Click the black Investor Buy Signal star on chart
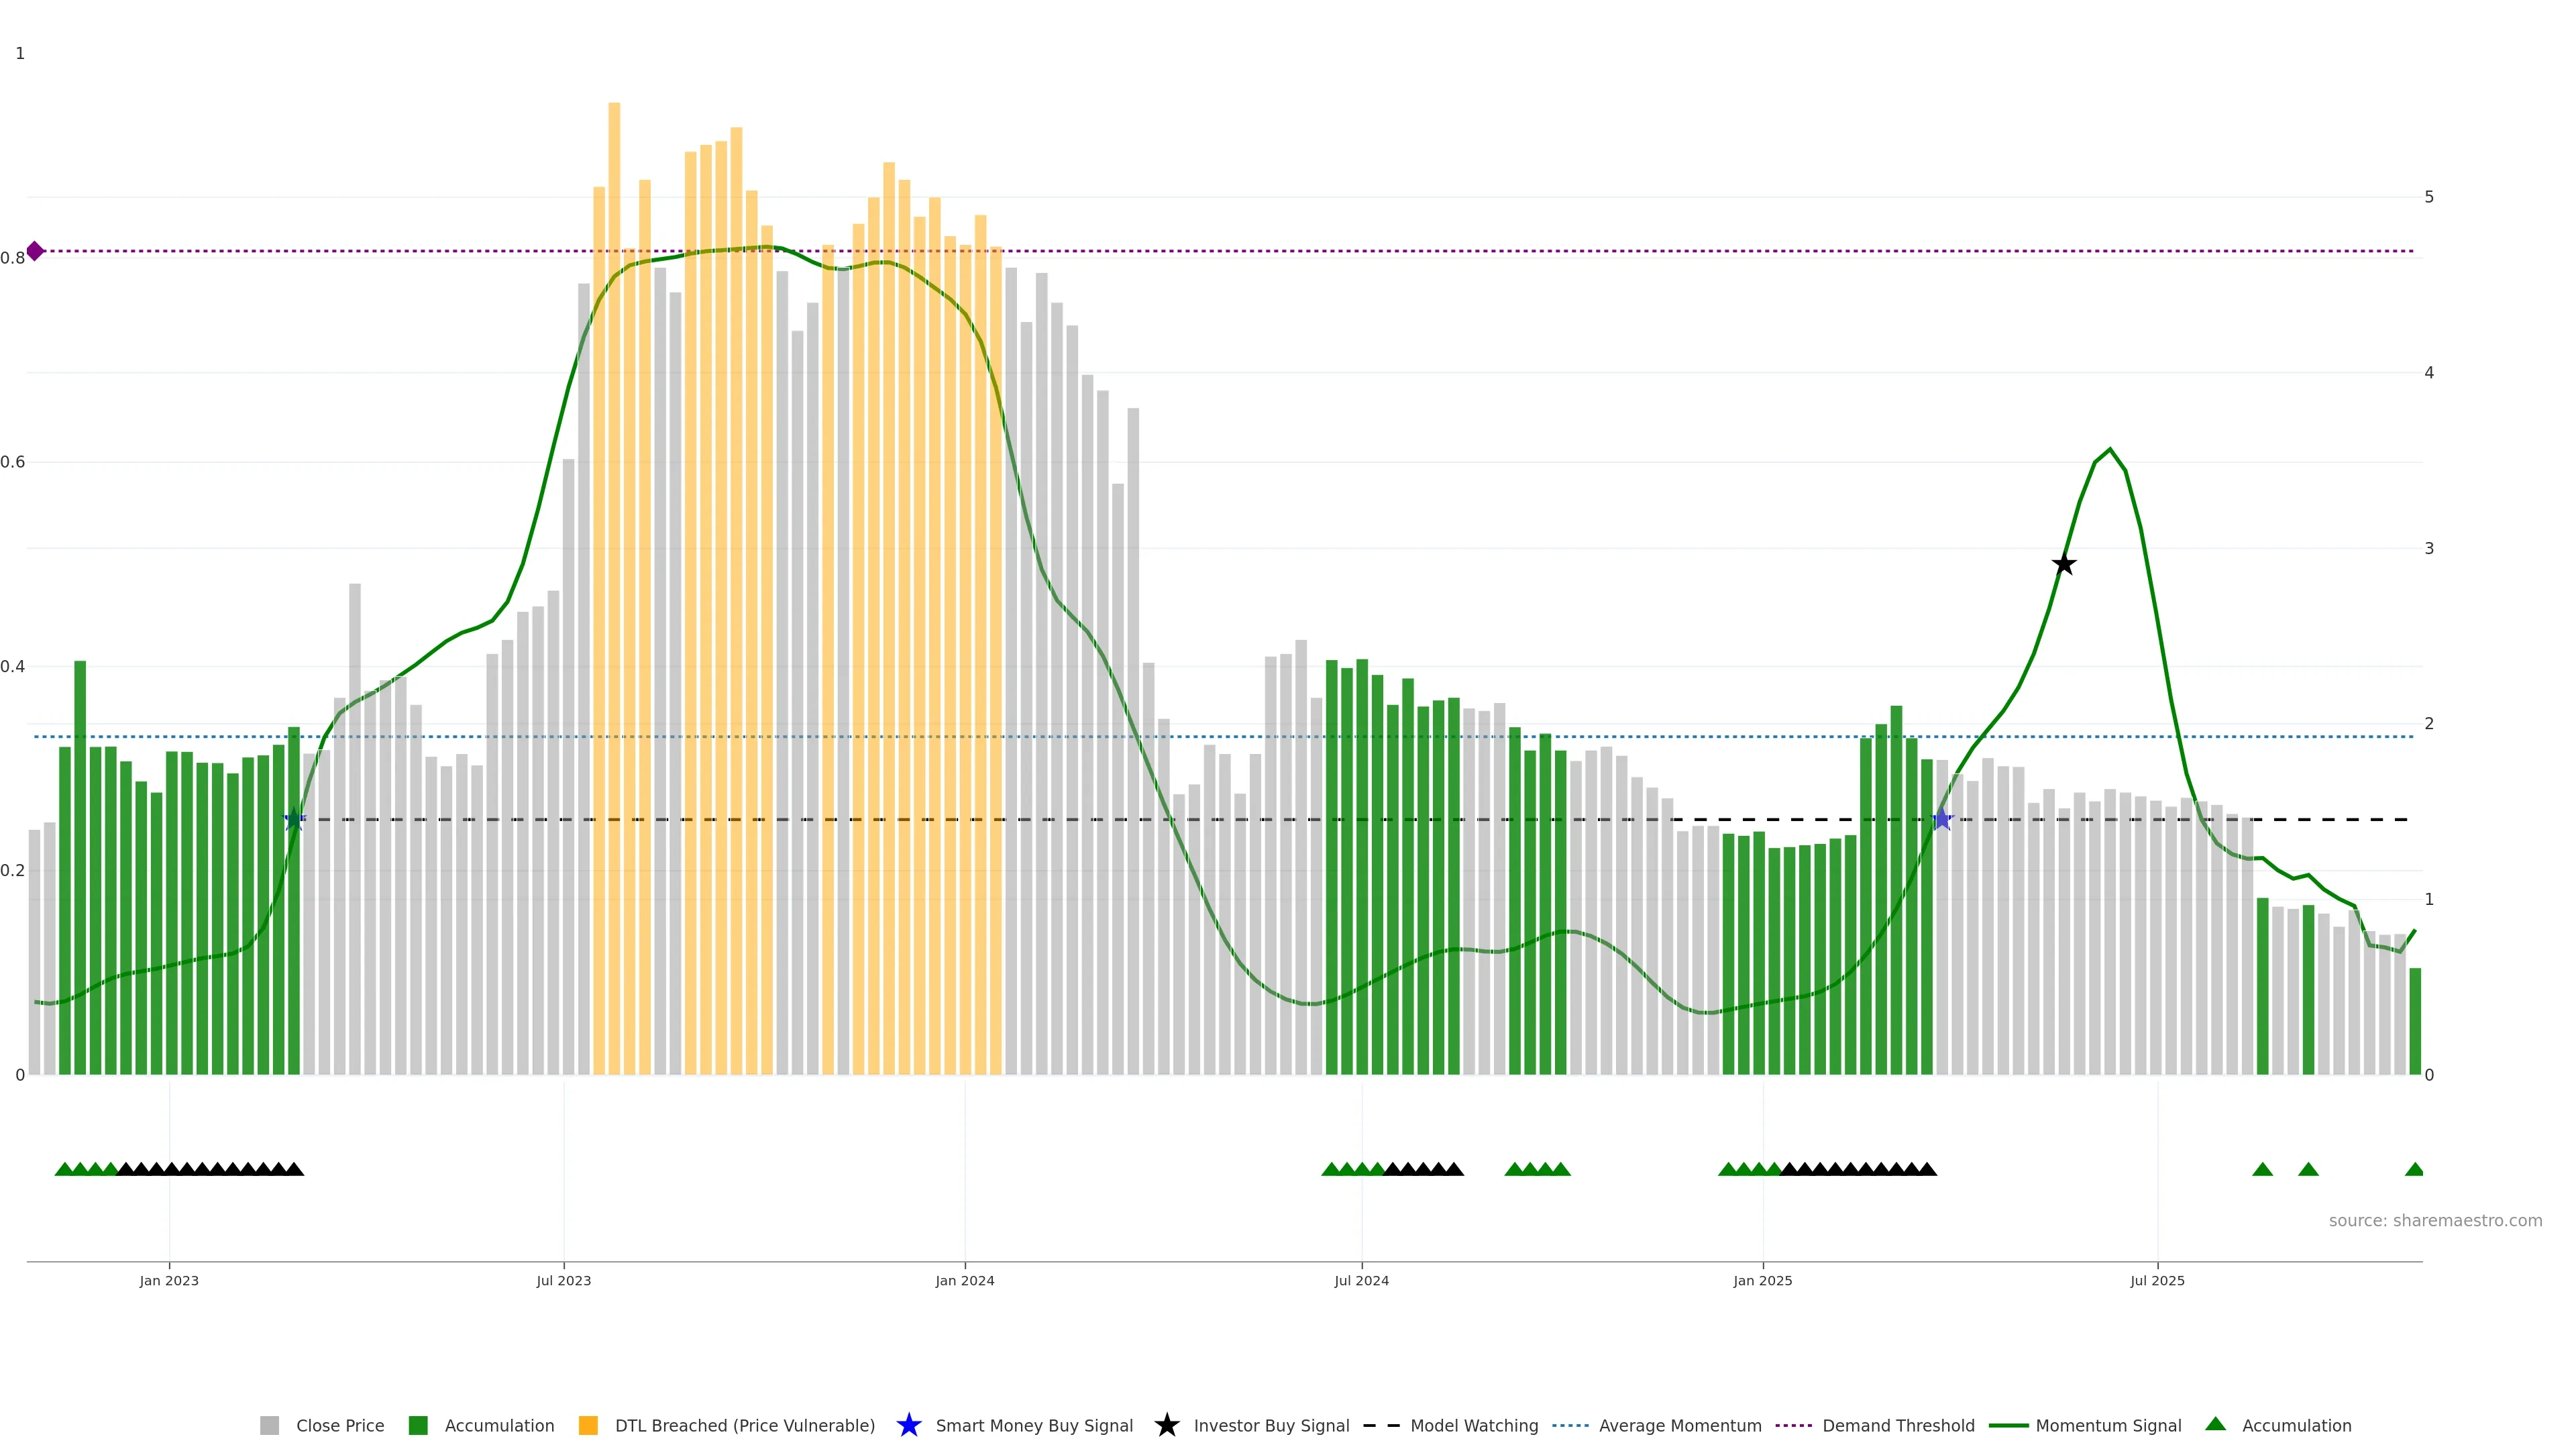2576x1449 pixels. 2064,564
